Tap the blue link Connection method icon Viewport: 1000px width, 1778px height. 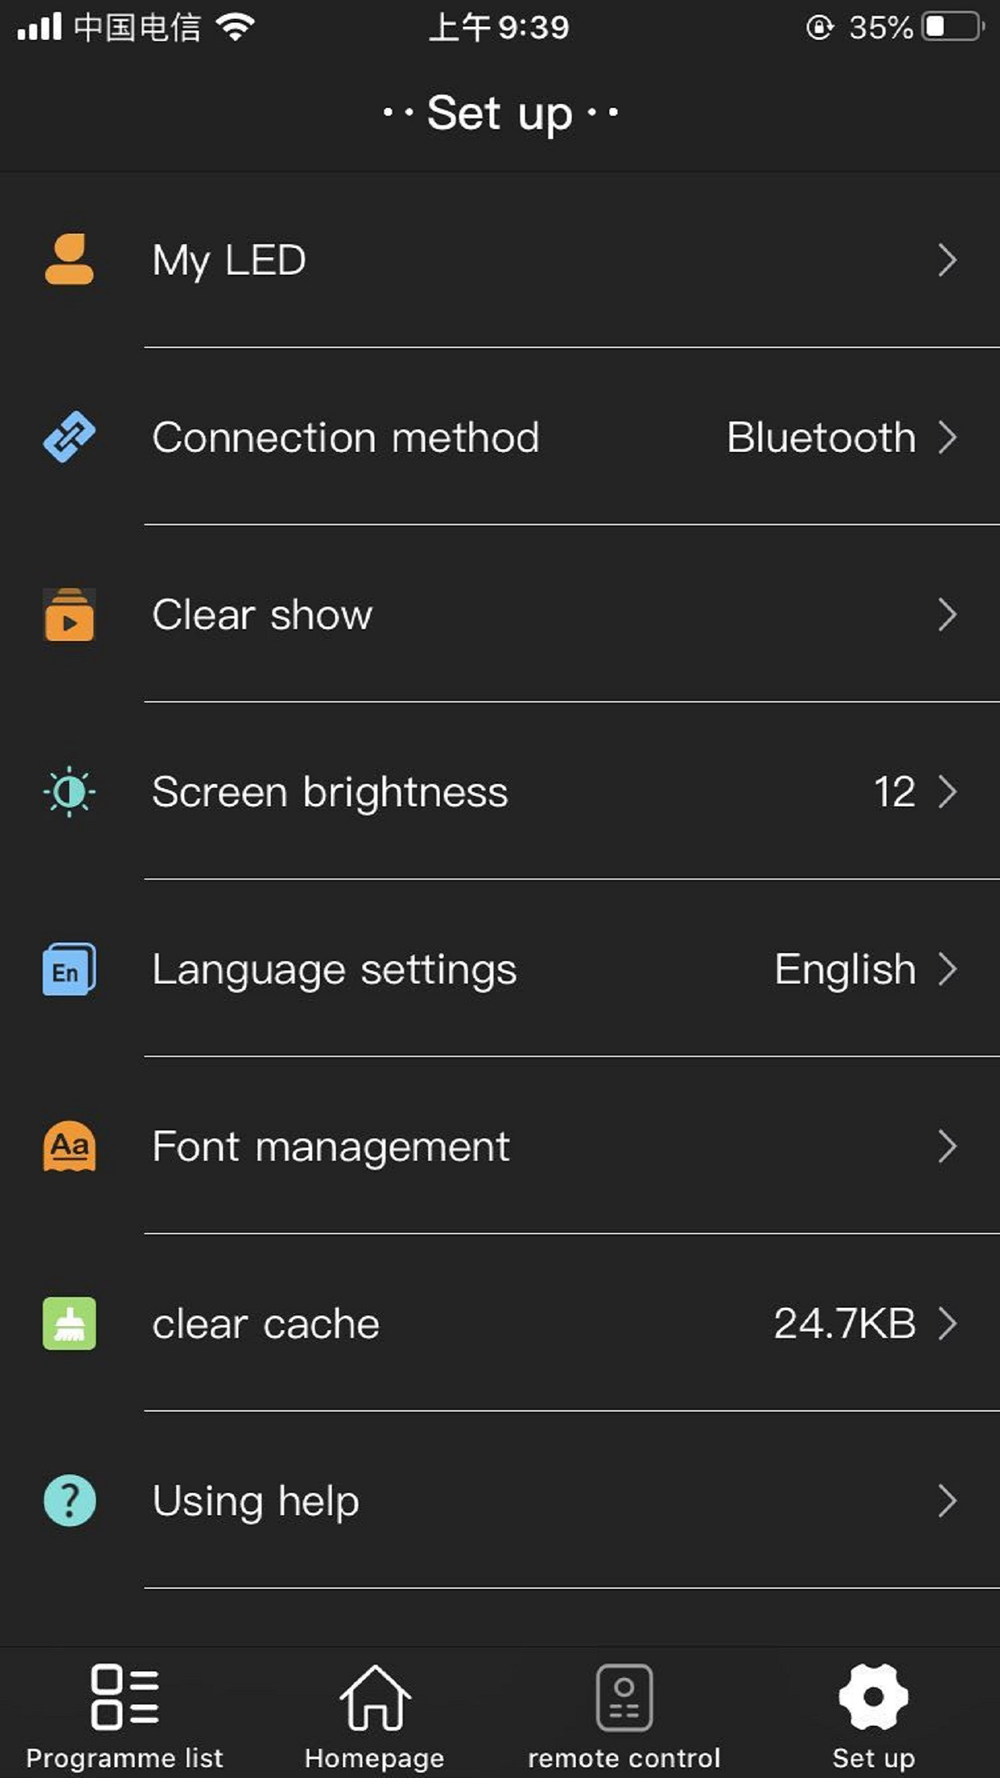coord(69,437)
